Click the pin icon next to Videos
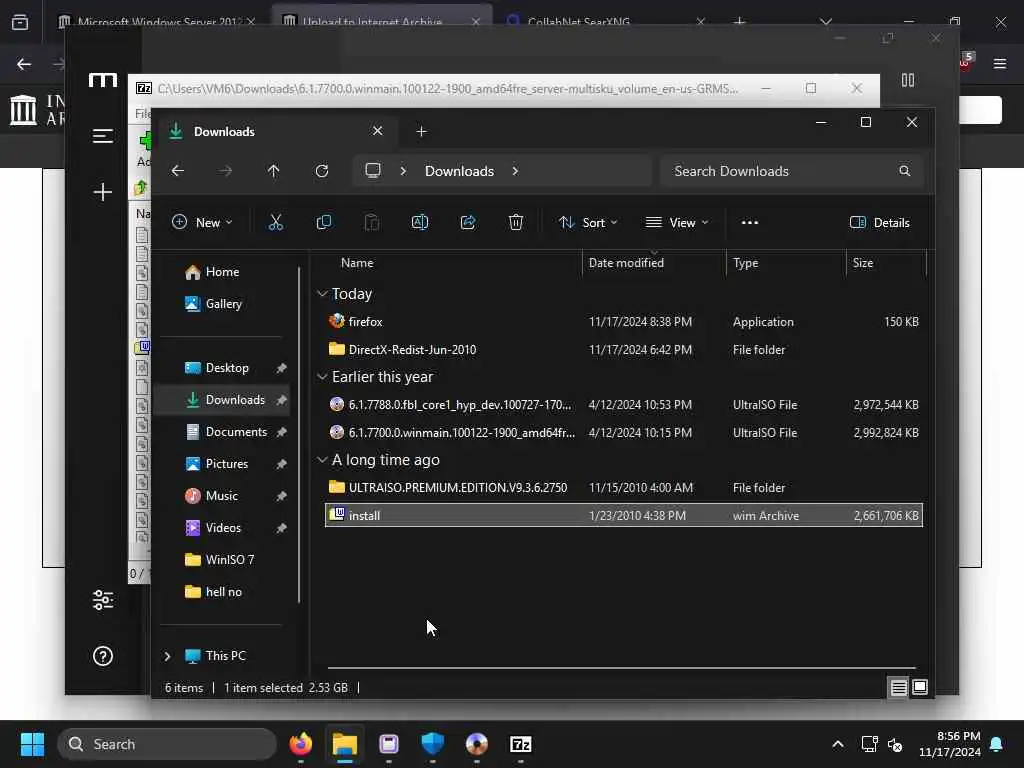Viewport: 1024px width, 768px height. pyautogui.click(x=281, y=528)
